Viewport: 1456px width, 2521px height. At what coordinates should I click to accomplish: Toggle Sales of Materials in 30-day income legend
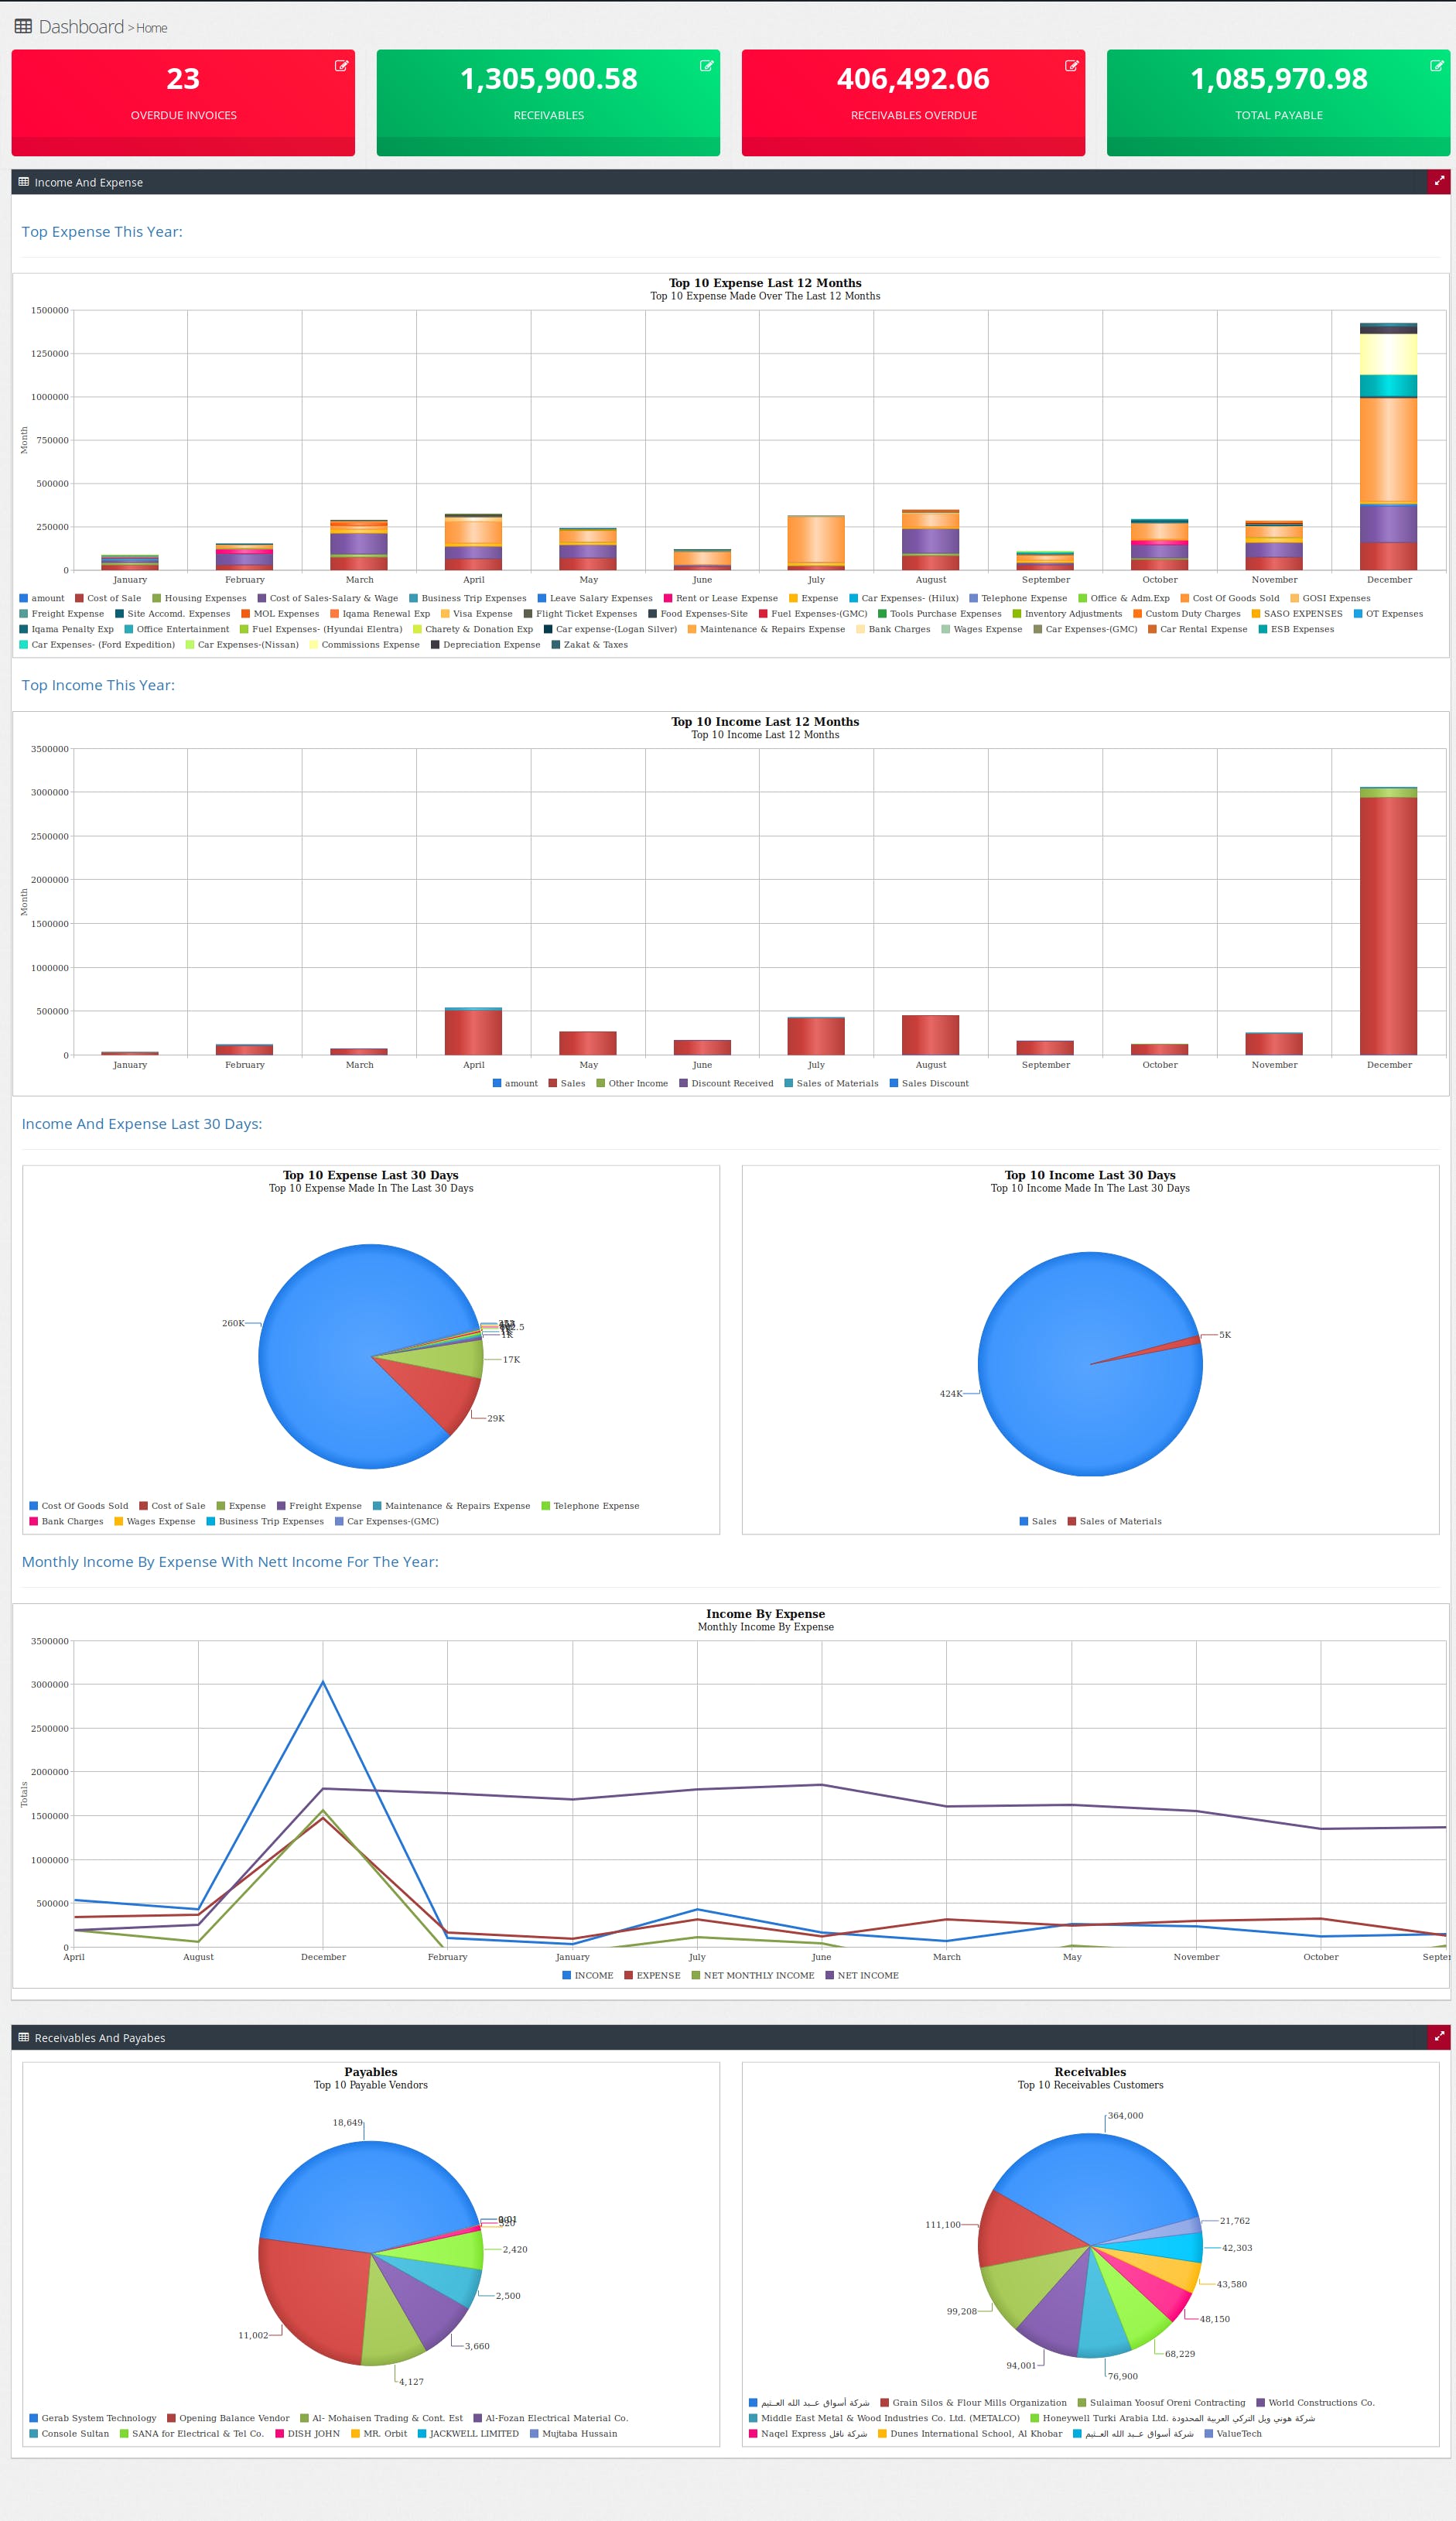[x=1114, y=1521]
